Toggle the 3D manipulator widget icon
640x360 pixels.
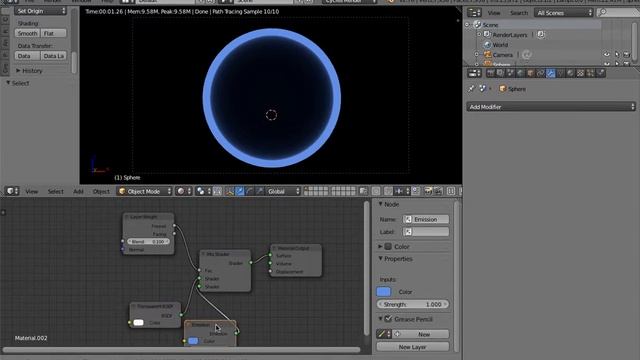click(x=230, y=191)
